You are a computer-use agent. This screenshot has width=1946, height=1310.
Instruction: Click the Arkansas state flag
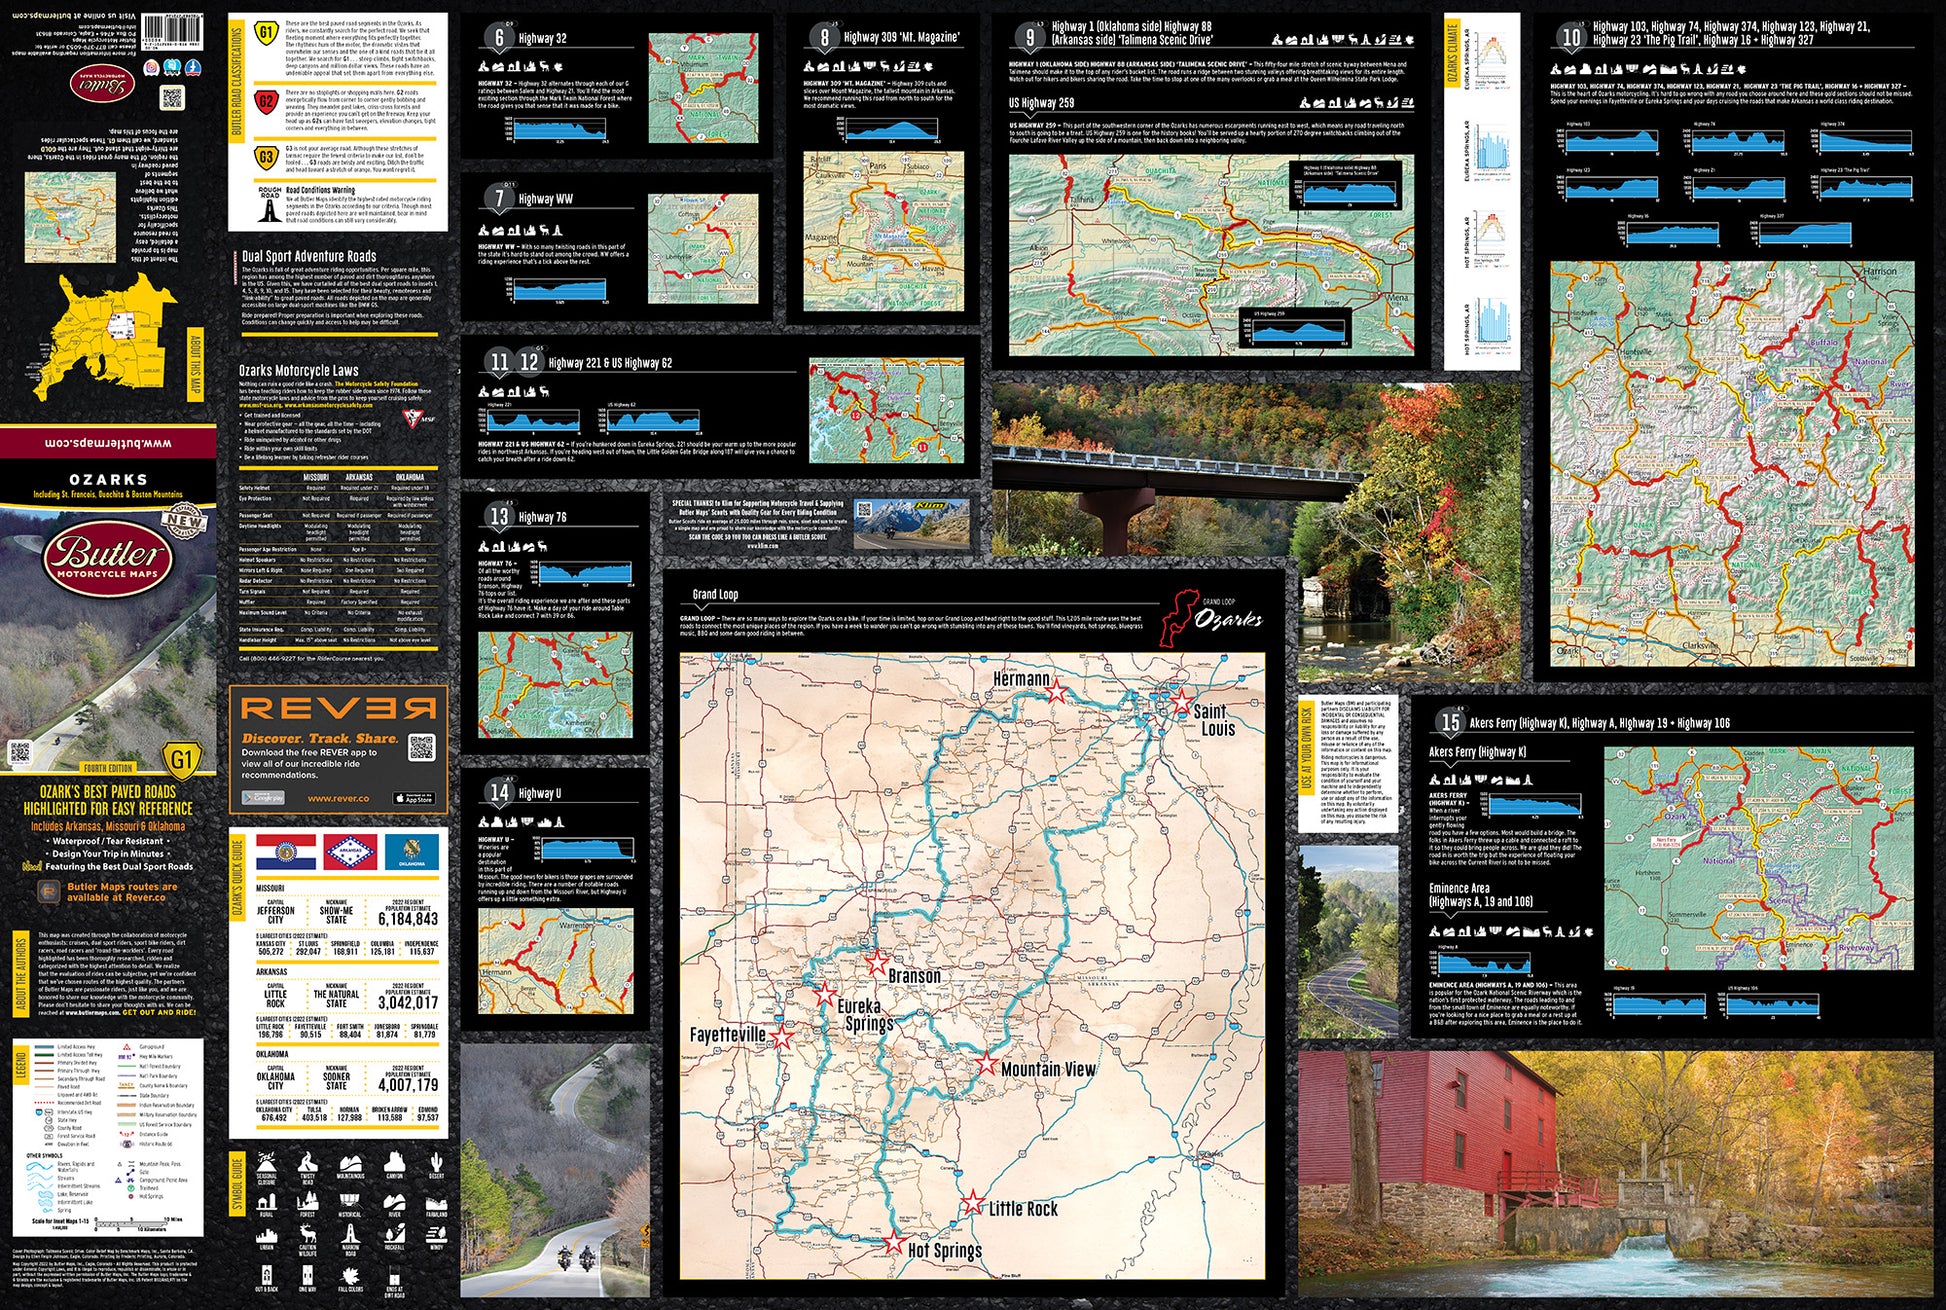click(350, 852)
